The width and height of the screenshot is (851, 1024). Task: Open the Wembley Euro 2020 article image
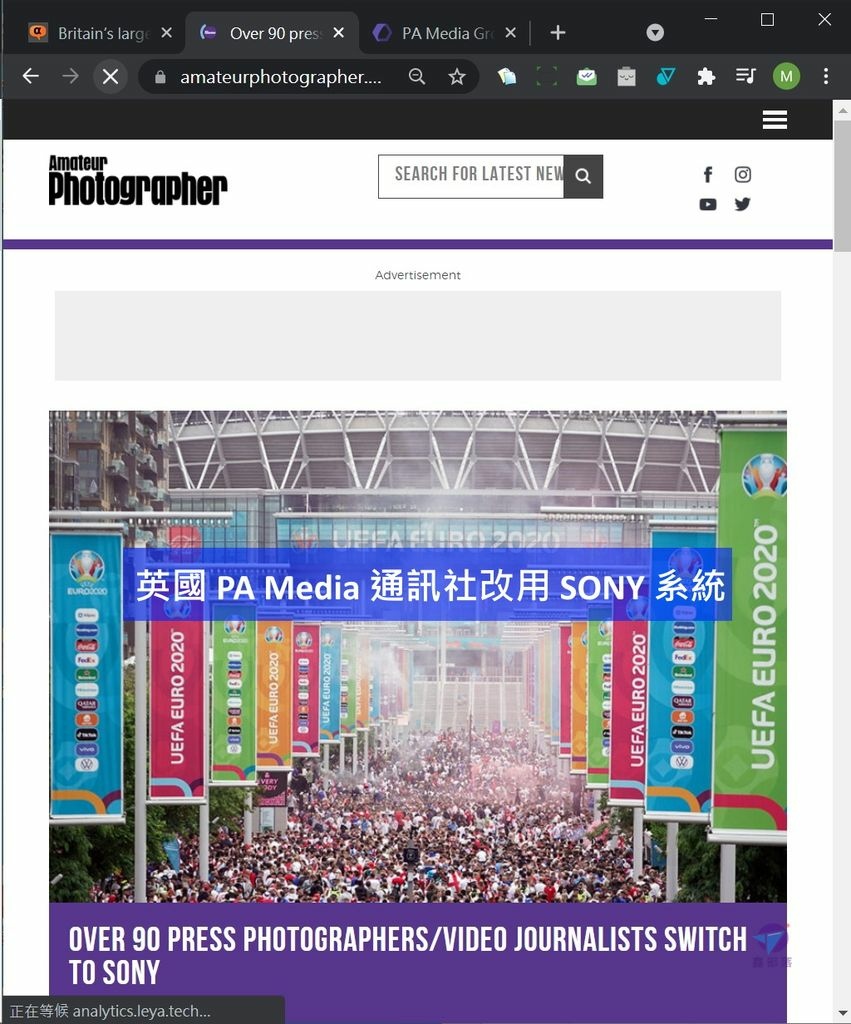418,656
